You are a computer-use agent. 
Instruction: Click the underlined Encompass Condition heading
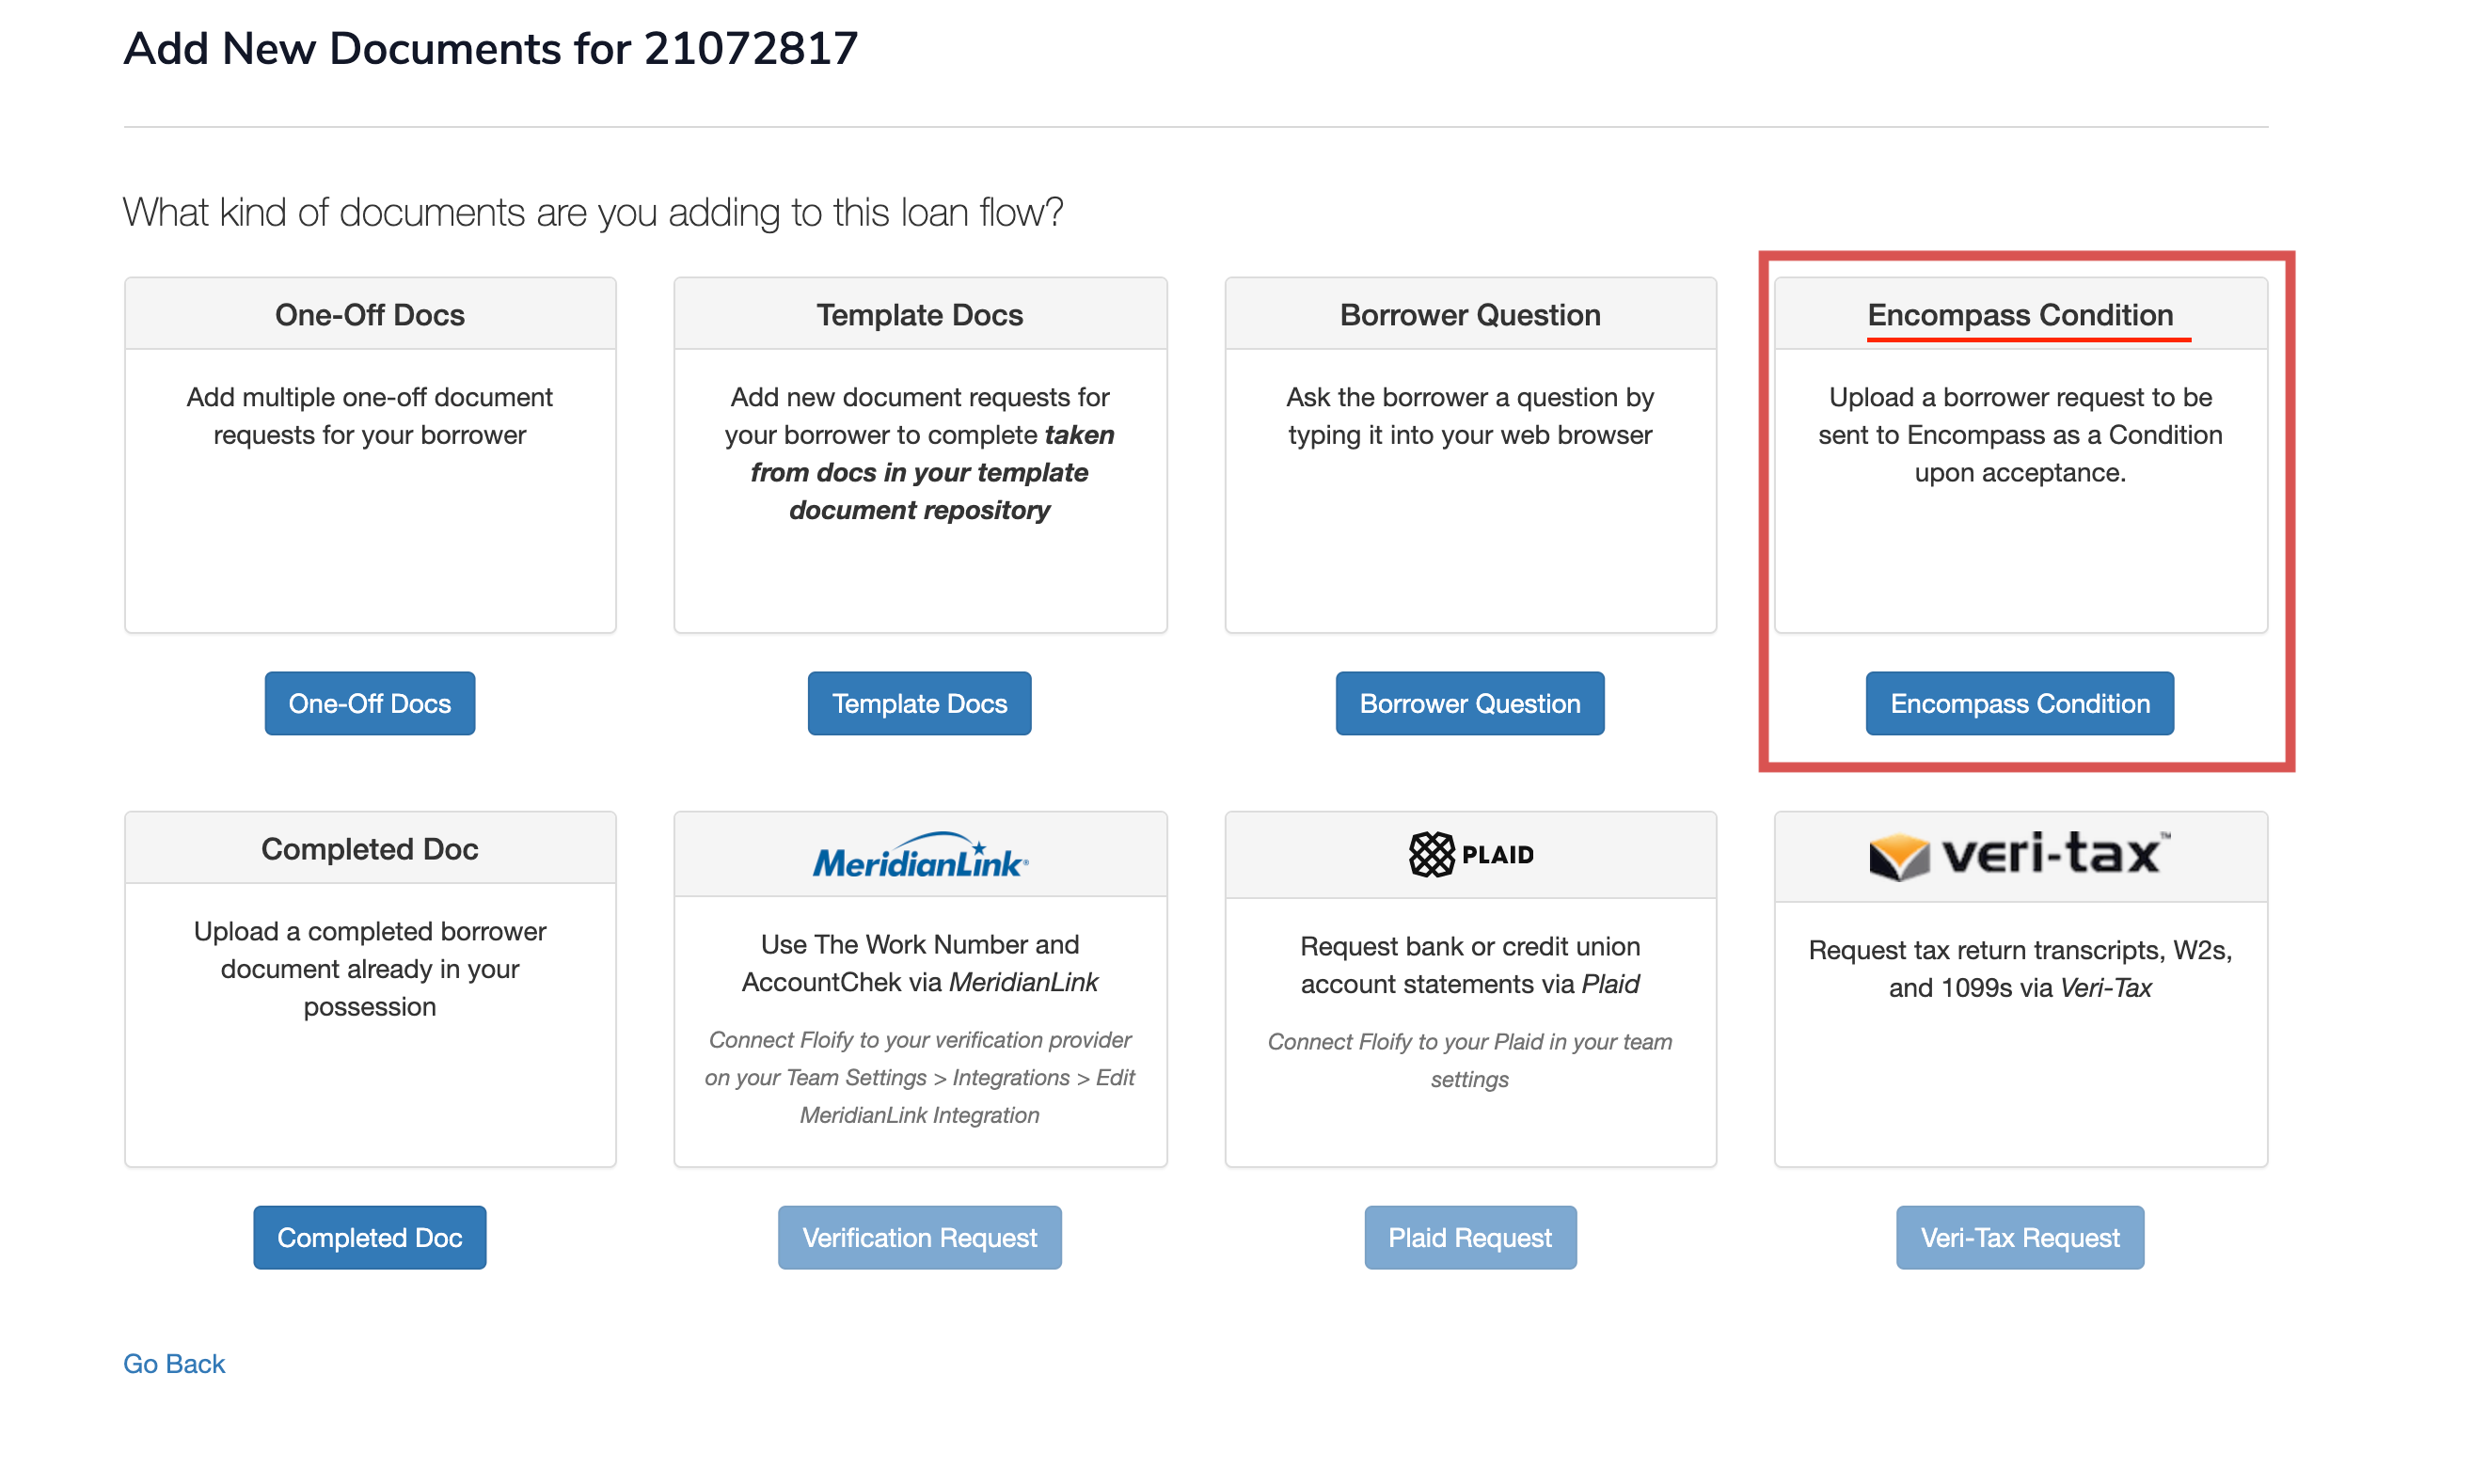(2020, 313)
